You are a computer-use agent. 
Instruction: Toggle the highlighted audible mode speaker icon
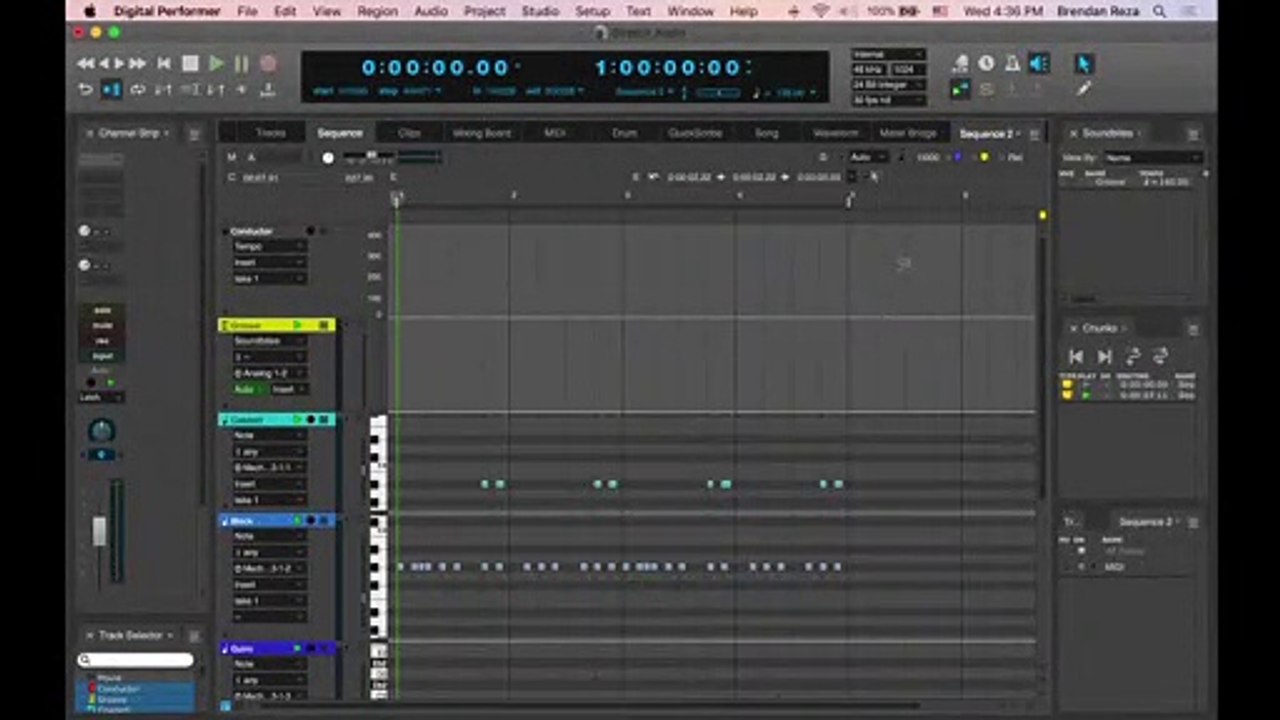tap(1039, 64)
